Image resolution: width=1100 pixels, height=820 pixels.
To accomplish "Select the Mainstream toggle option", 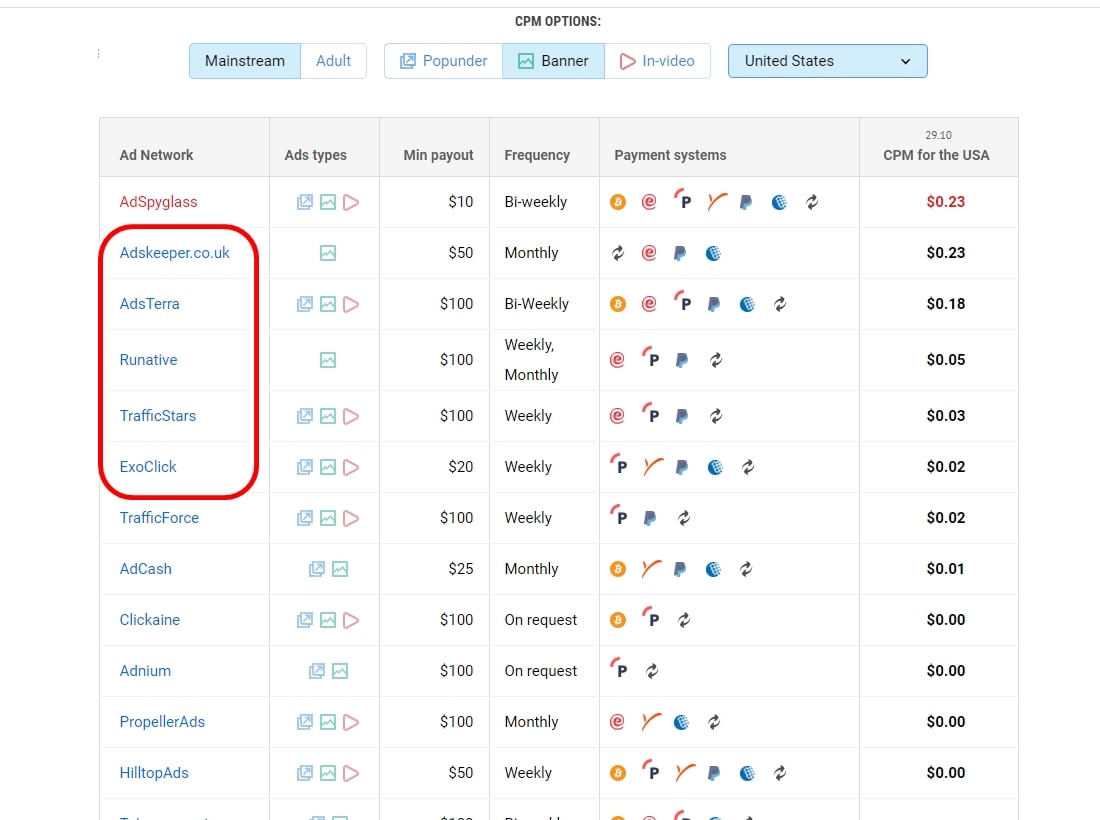I will 245,61.
